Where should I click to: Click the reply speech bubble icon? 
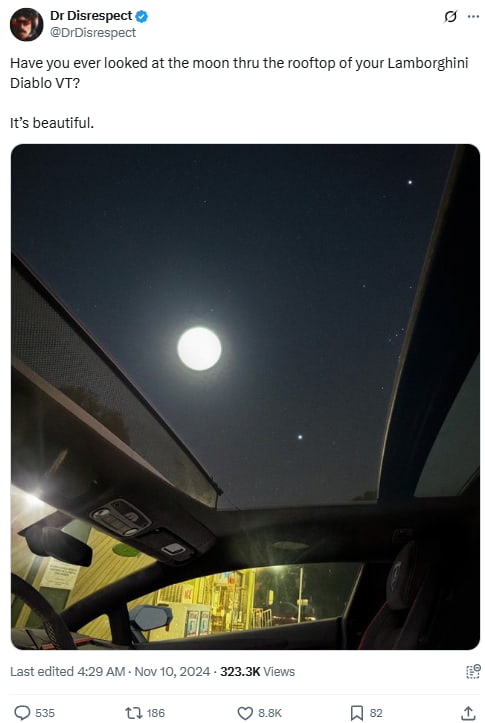tap(22, 712)
